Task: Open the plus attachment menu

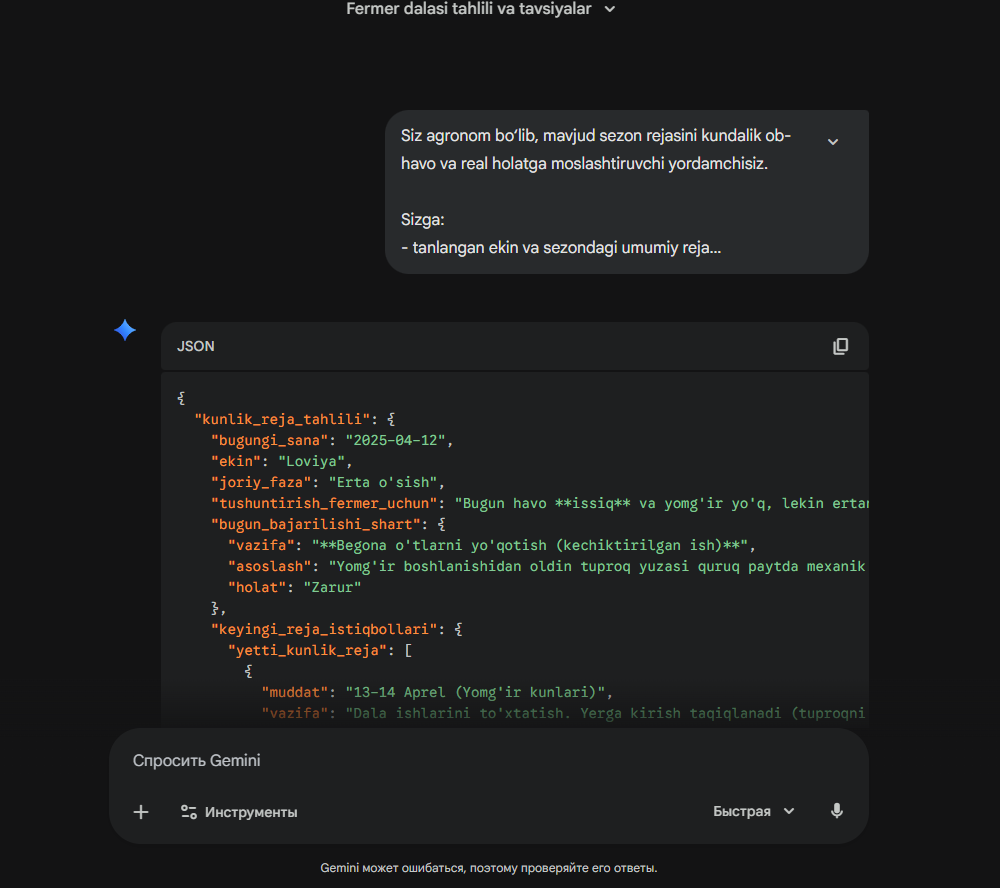Action: pyautogui.click(x=141, y=812)
